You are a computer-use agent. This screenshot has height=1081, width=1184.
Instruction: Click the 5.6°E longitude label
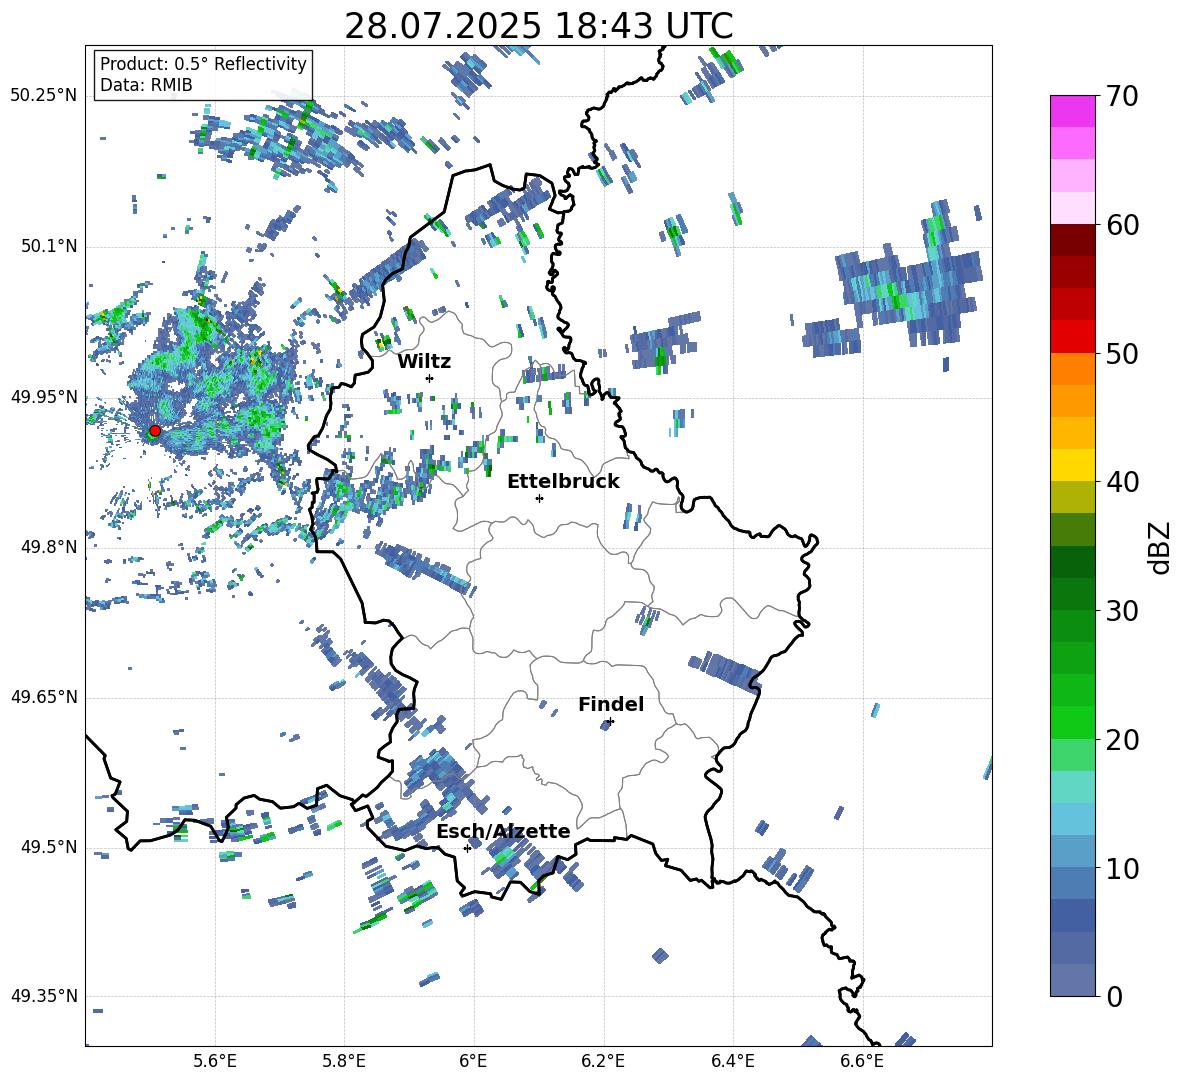point(215,1061)
